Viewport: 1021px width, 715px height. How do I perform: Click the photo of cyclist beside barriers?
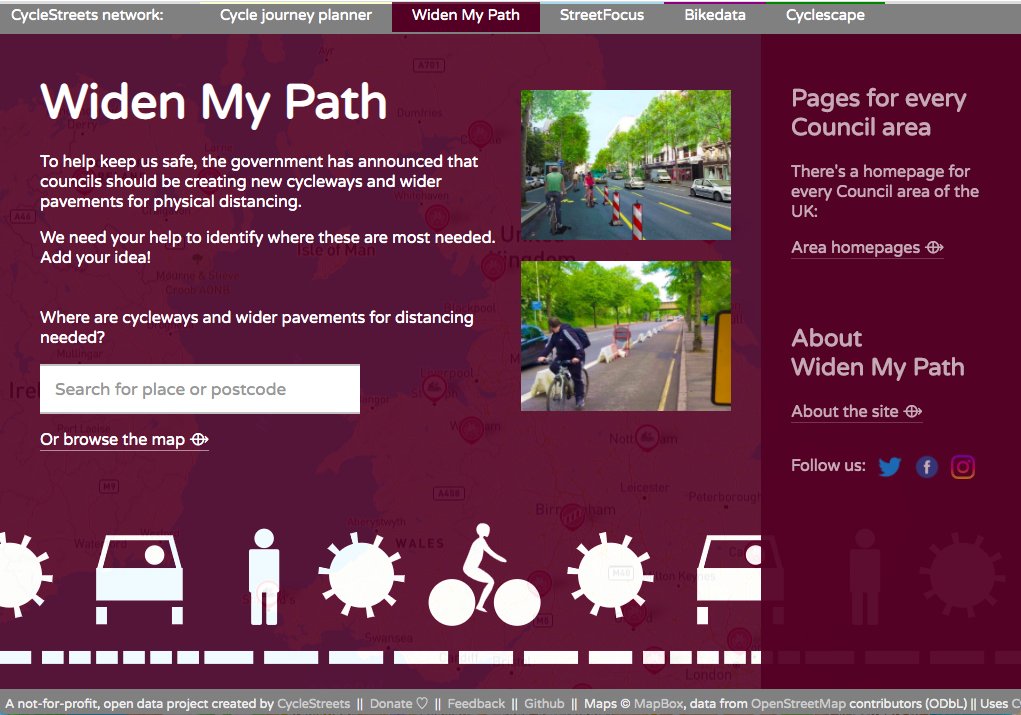[626, 336]
